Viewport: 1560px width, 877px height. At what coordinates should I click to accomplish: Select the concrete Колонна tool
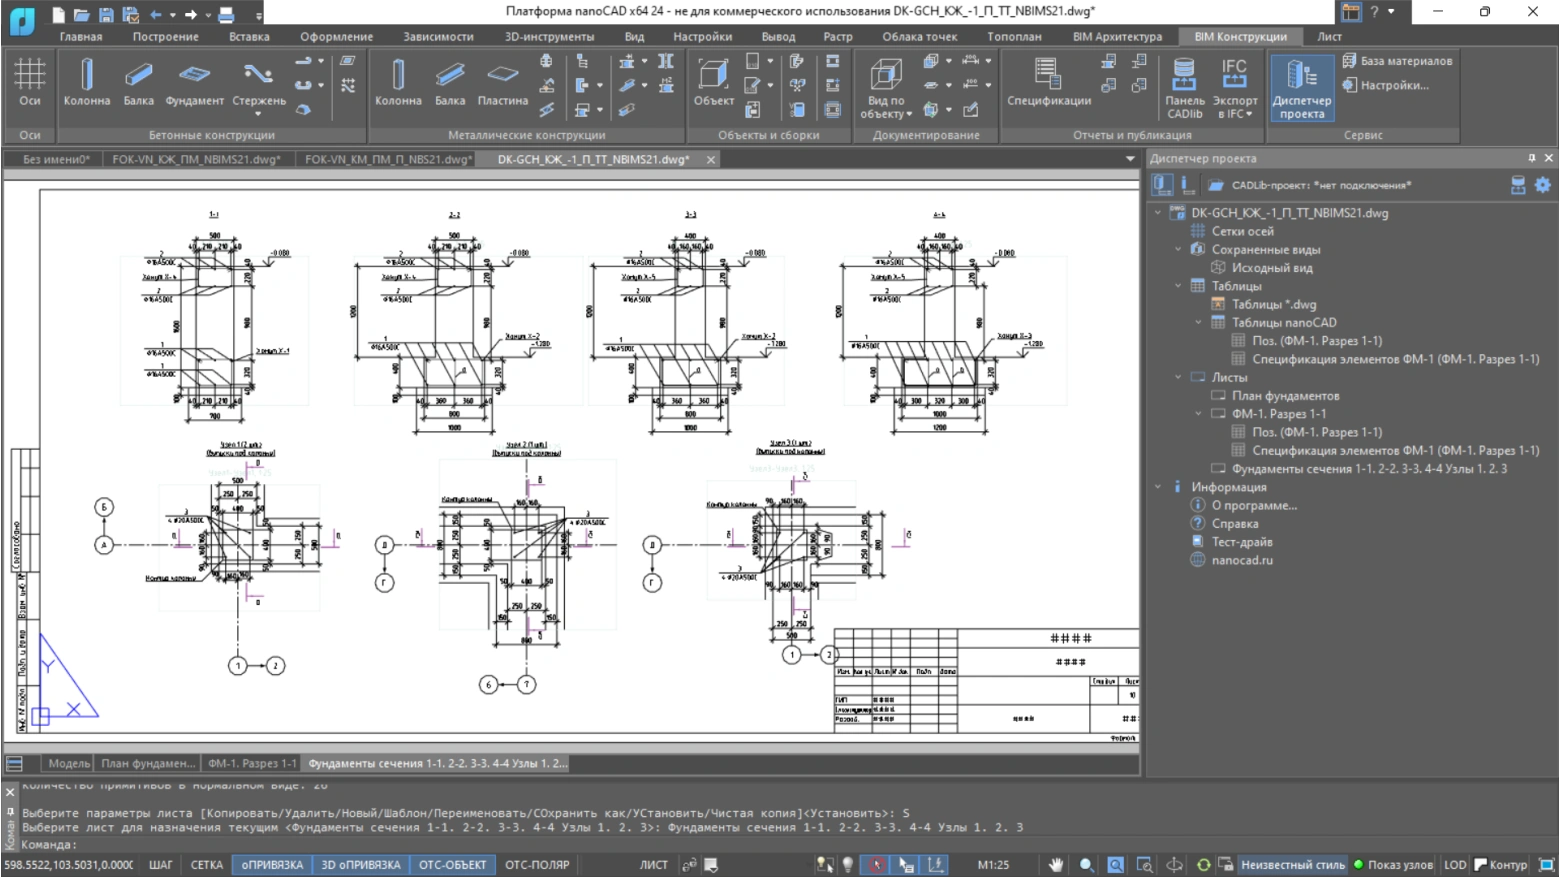86,81
